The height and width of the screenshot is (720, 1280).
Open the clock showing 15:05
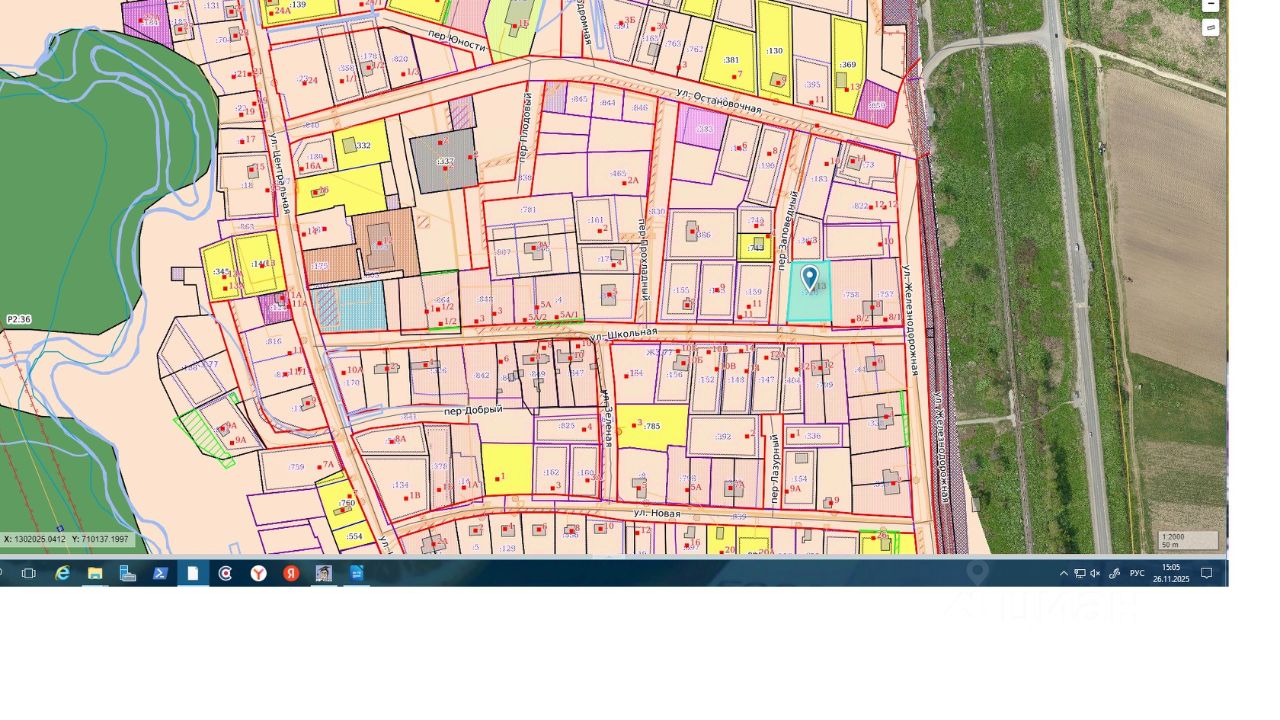tap(1170, 573)
